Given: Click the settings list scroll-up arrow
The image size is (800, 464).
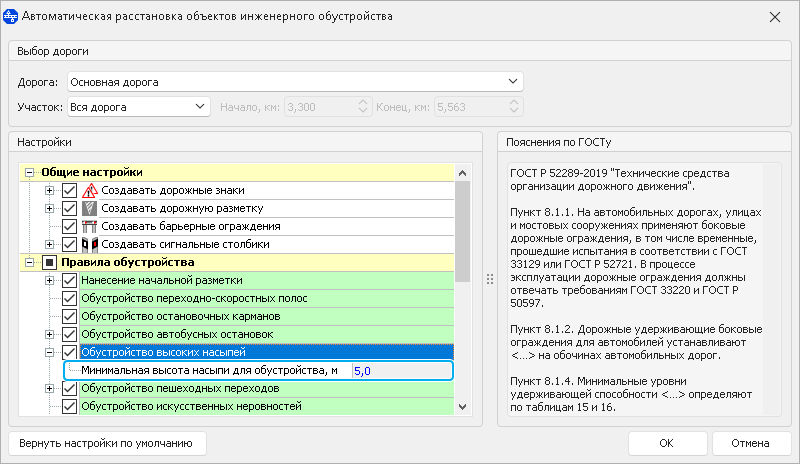Looking at the screenshot, I should [462, 173].
